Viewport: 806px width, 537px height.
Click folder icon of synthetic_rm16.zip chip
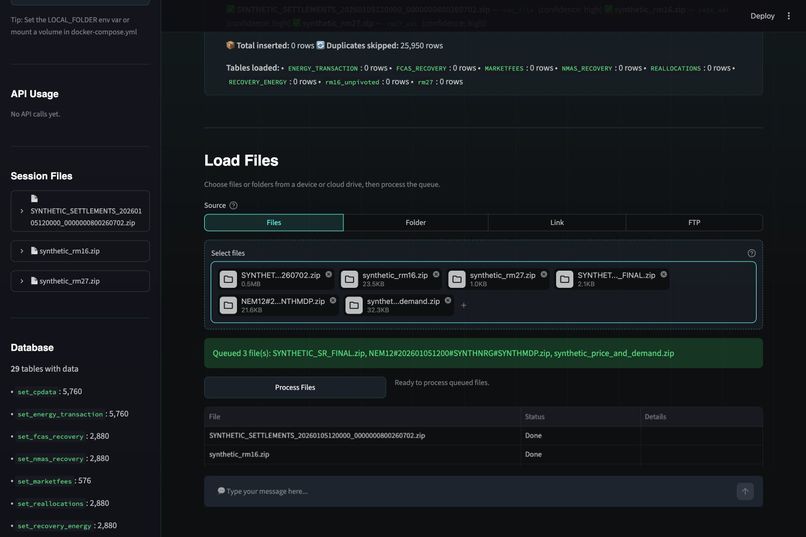point(349,279)
